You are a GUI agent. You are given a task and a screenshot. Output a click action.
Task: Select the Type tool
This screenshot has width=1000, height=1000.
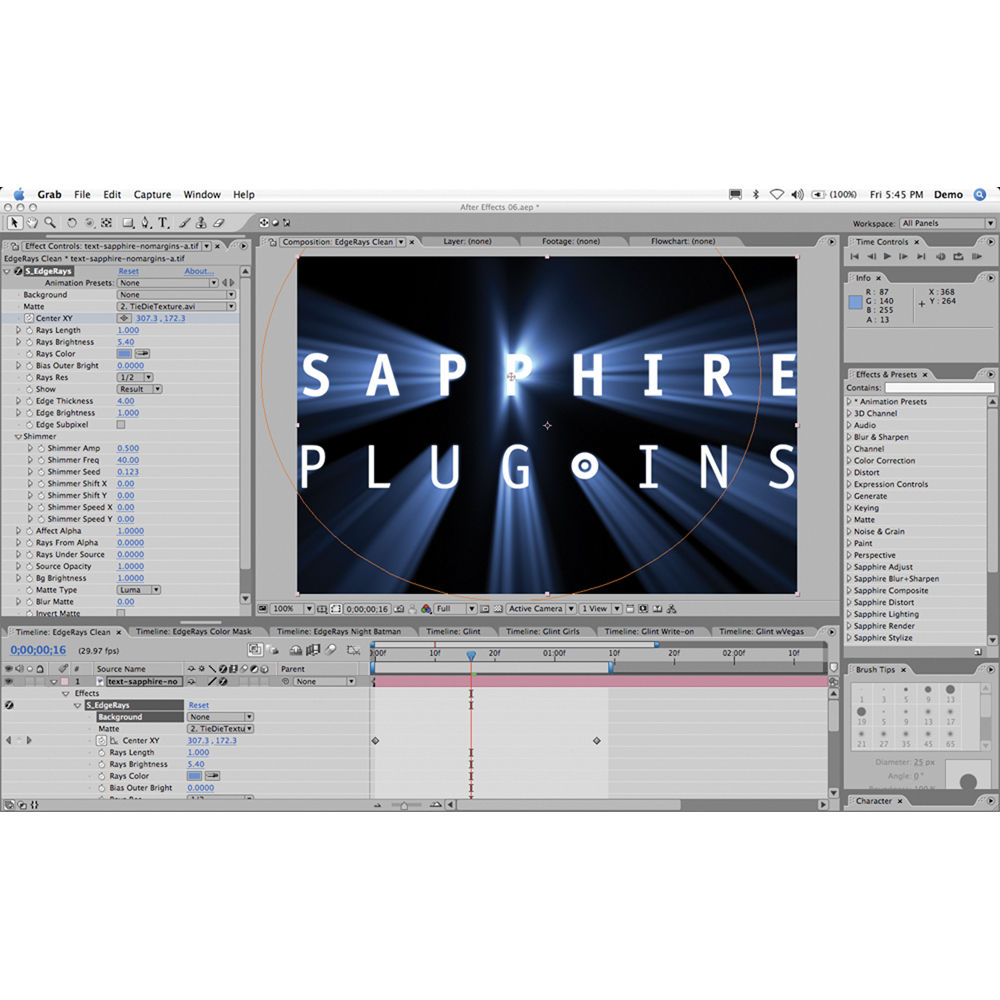[163, 223]
